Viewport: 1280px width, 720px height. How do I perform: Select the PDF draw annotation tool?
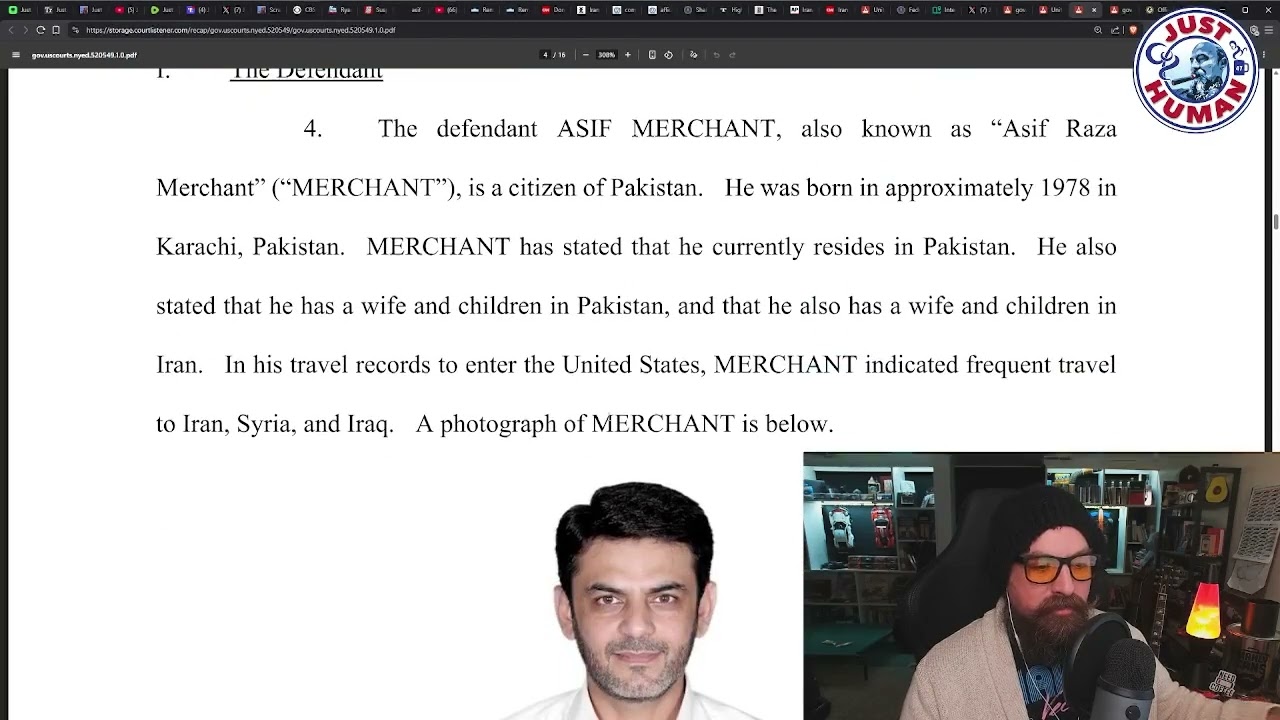pyautogui.click(x=693, y=55)
